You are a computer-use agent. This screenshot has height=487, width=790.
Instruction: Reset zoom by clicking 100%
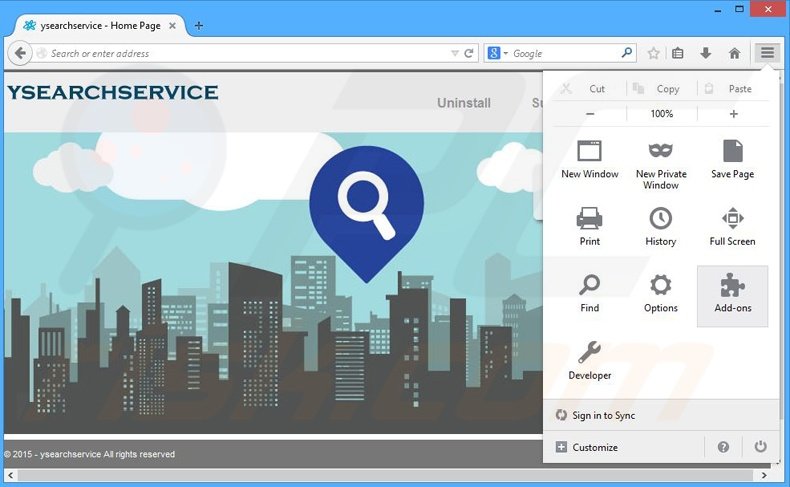click(x=662, y=114)
